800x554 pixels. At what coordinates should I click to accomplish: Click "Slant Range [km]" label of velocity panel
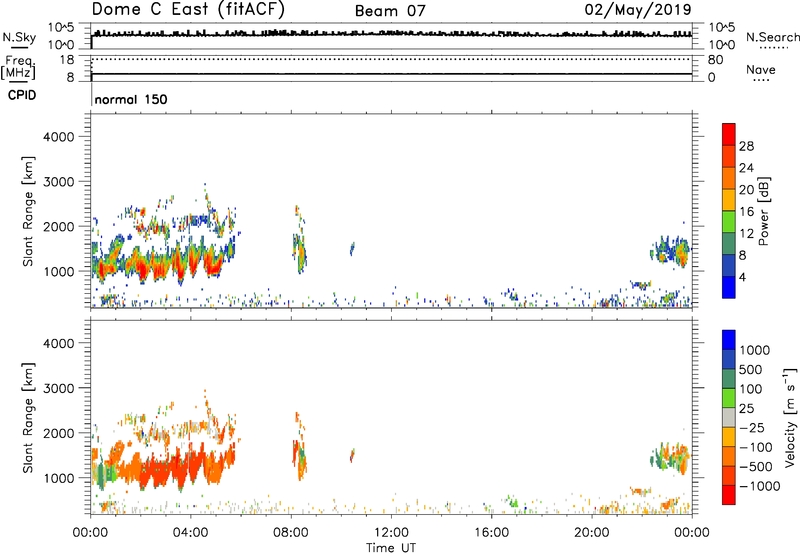pyautogui.click(x=28, y=418)
